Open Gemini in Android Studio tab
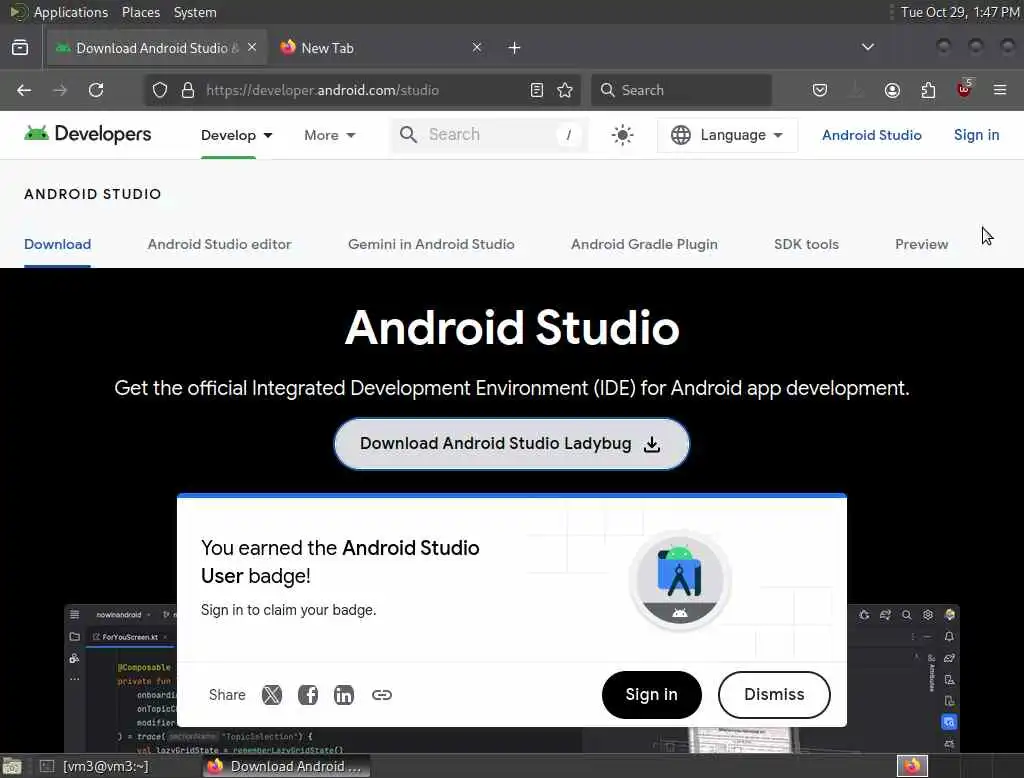The image size is (1024, 778). [431, 244]
